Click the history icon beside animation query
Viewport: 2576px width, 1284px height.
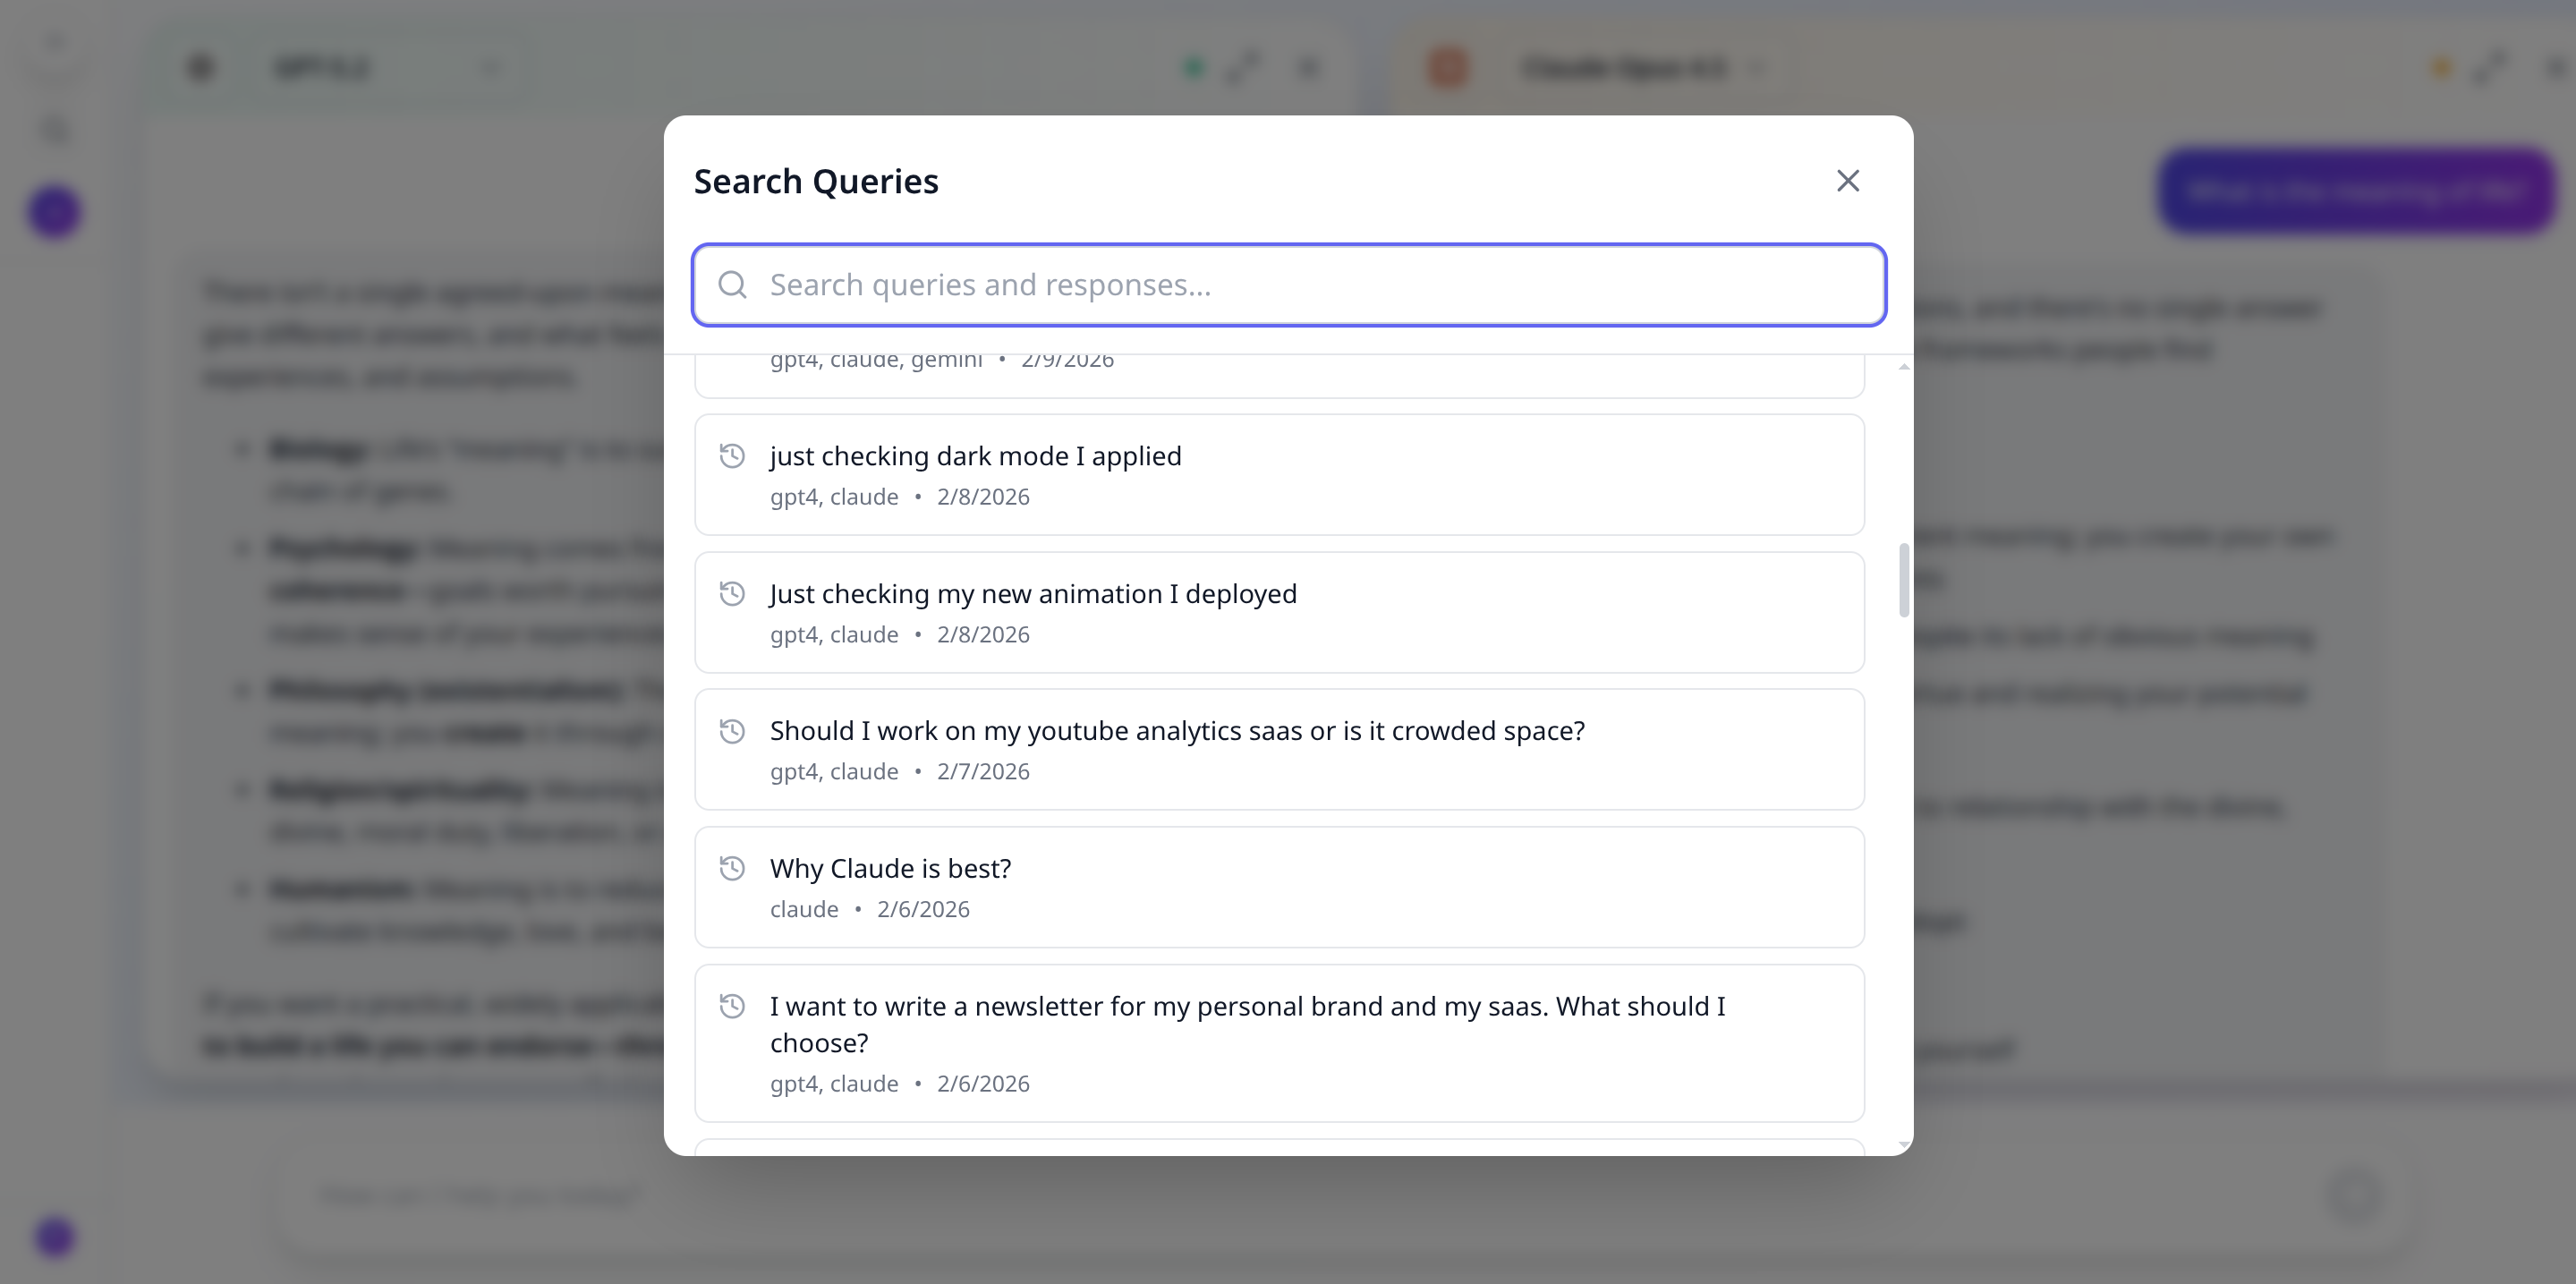point(733,593)
